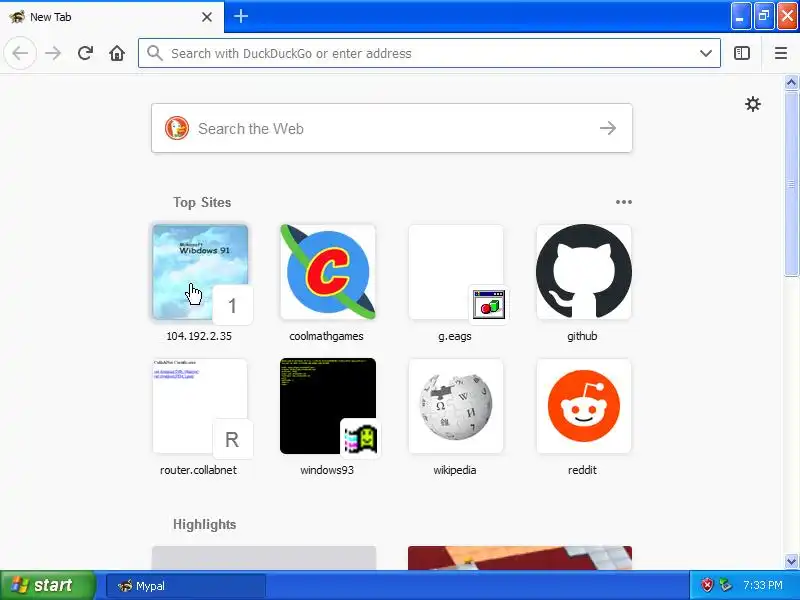Screen dimensions: 800x600
Task: Go back using the back arrow
Action: tap(20, 53)
